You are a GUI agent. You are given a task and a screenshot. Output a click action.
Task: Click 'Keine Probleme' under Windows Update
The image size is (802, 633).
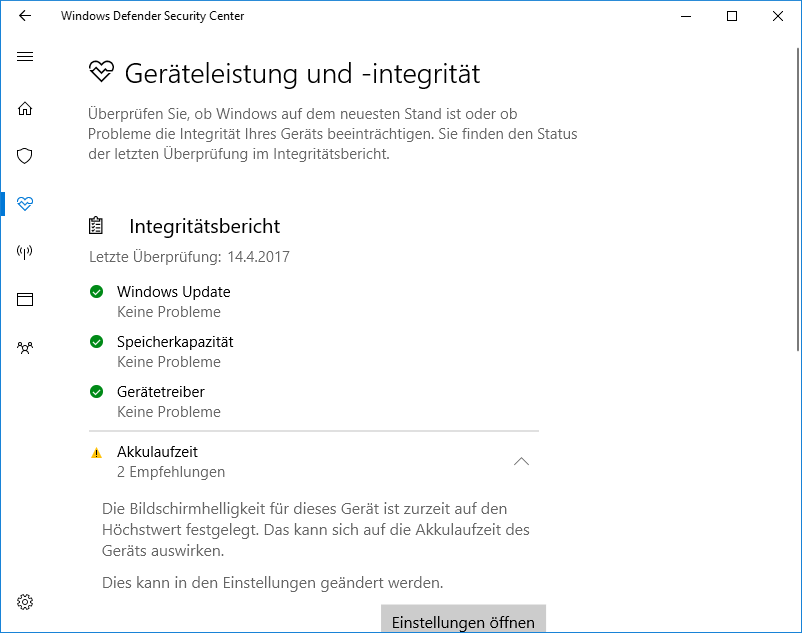coord(169,312)
